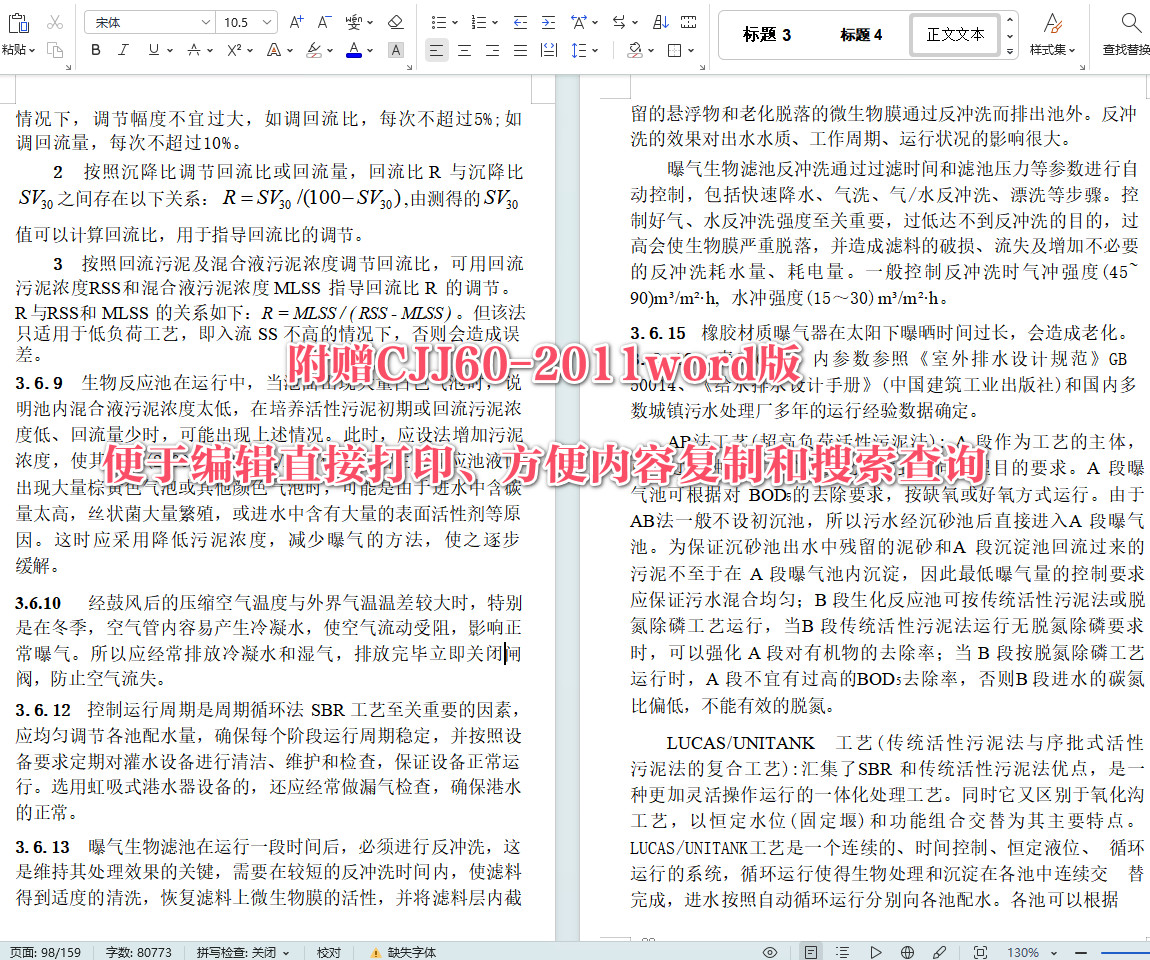
Task: Toggle bold formatting with the B icon
Action: 95,49
